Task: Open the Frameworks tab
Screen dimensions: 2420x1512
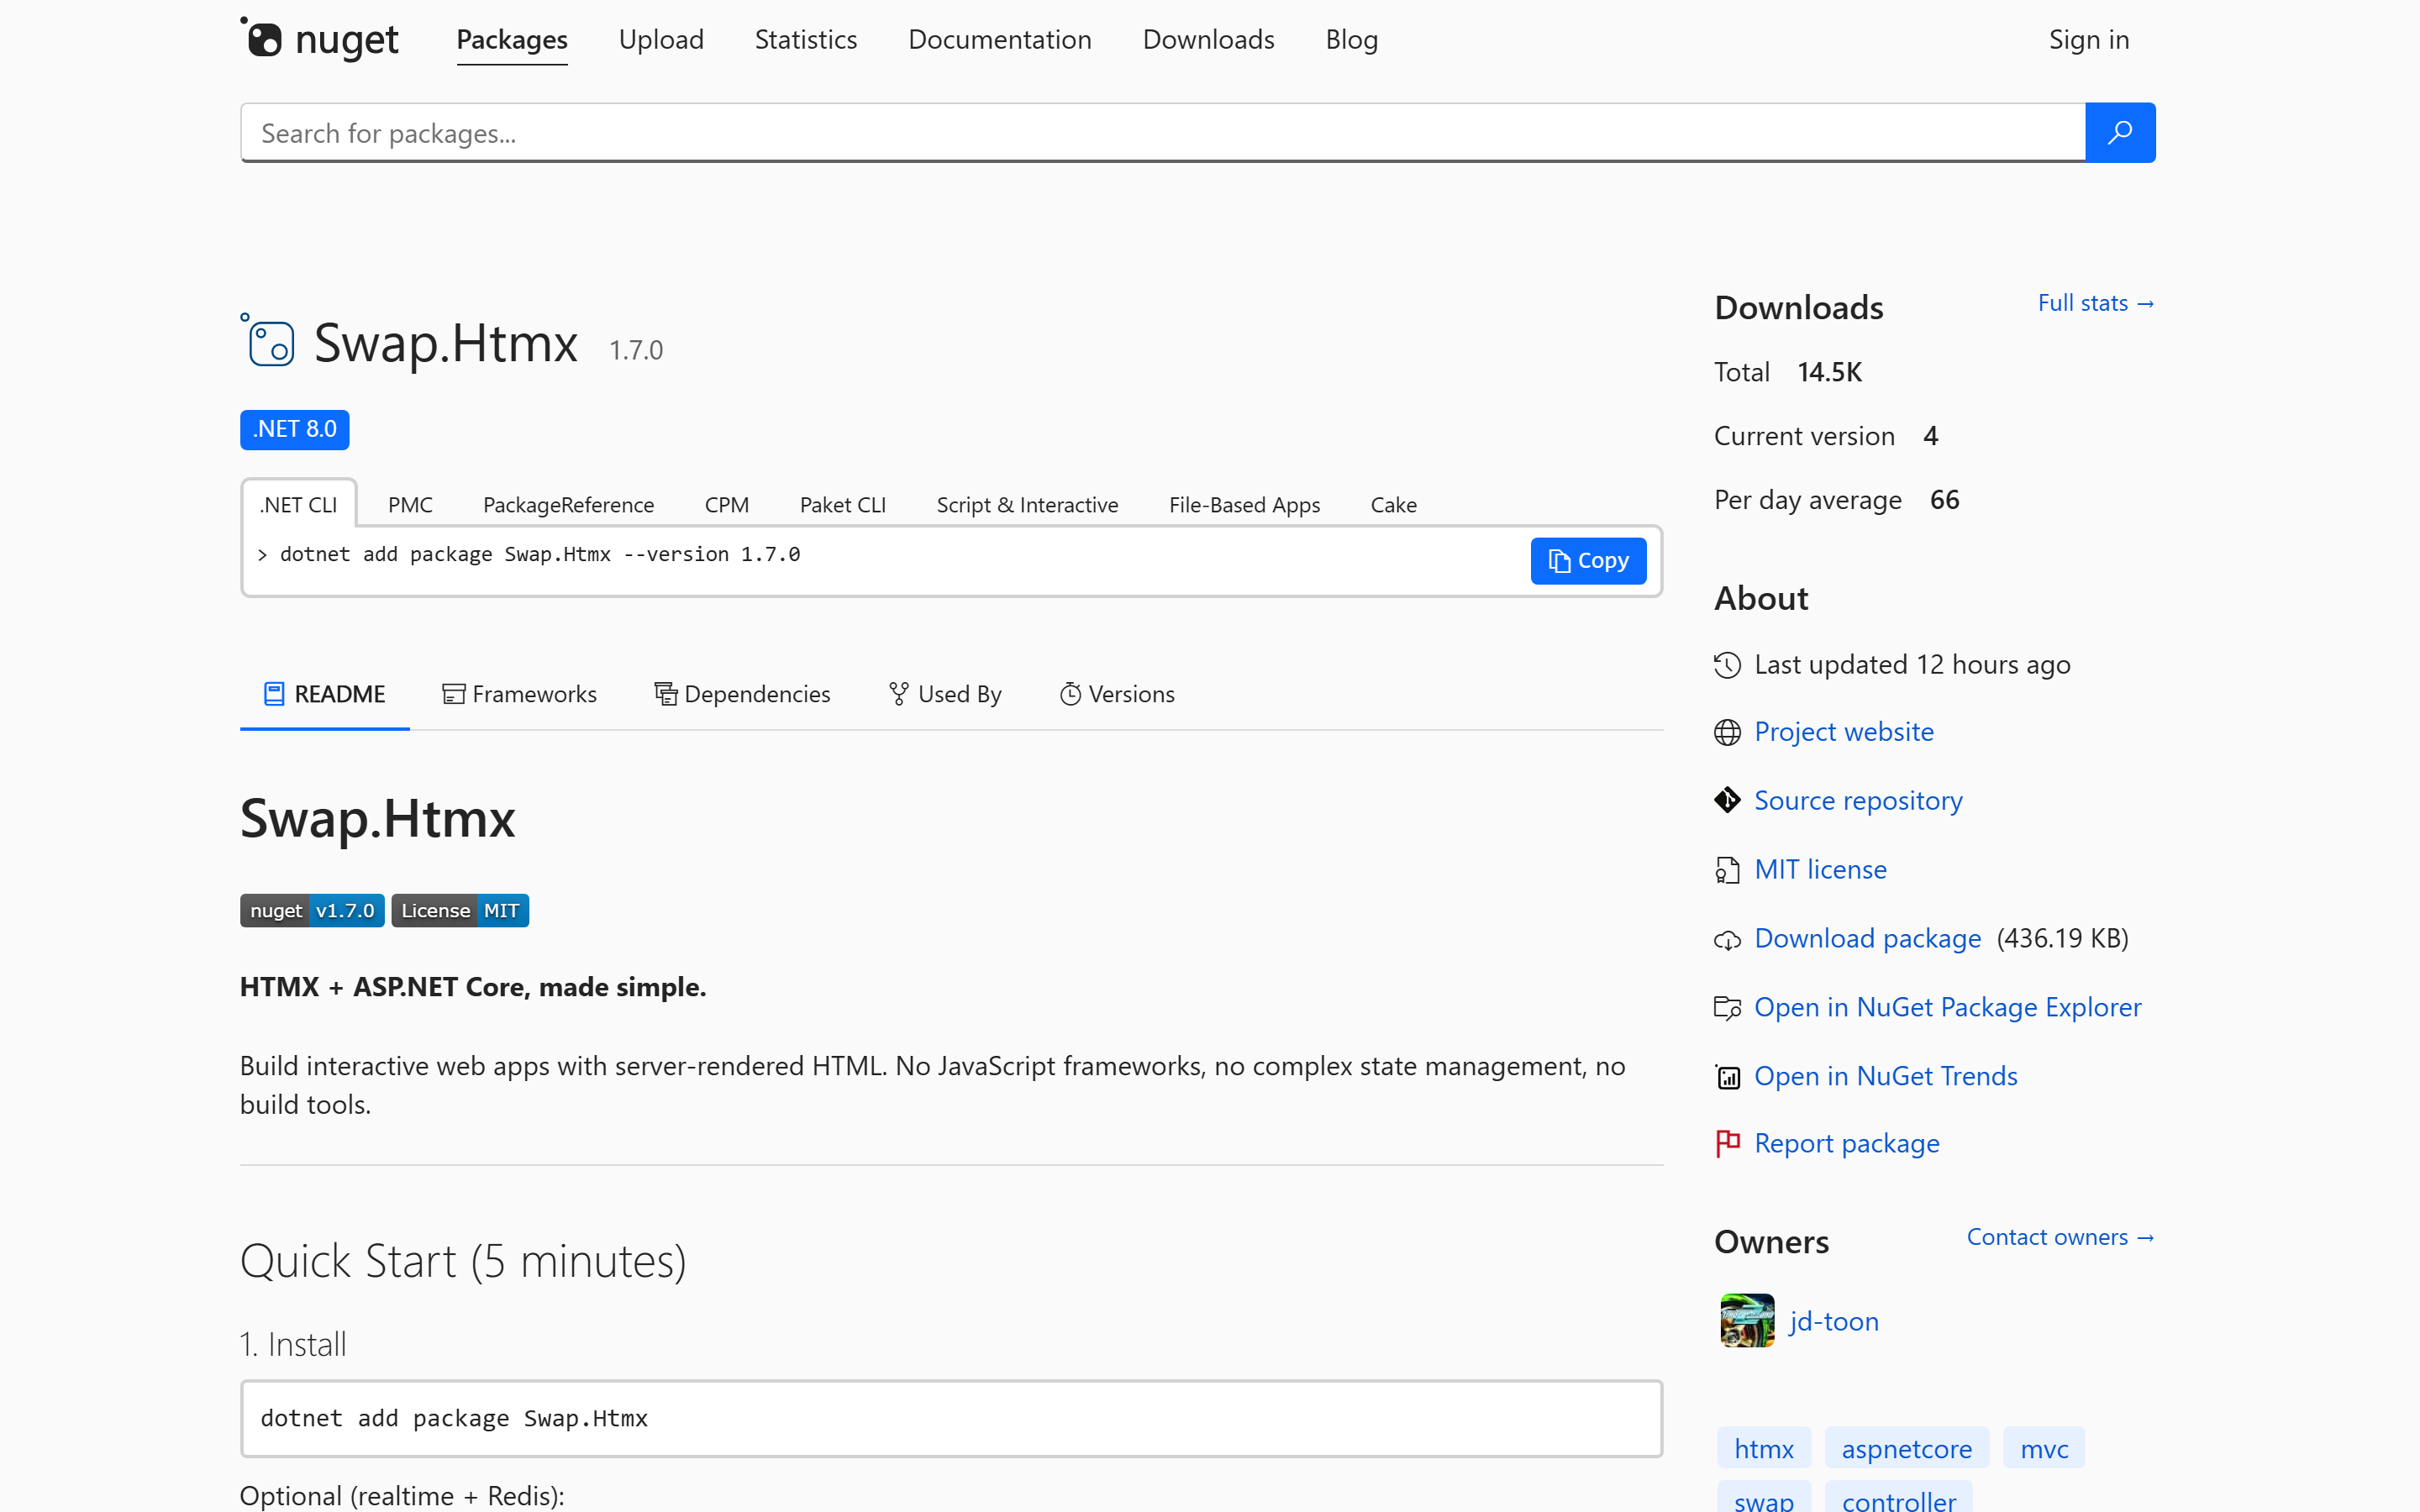Action: 520,694
